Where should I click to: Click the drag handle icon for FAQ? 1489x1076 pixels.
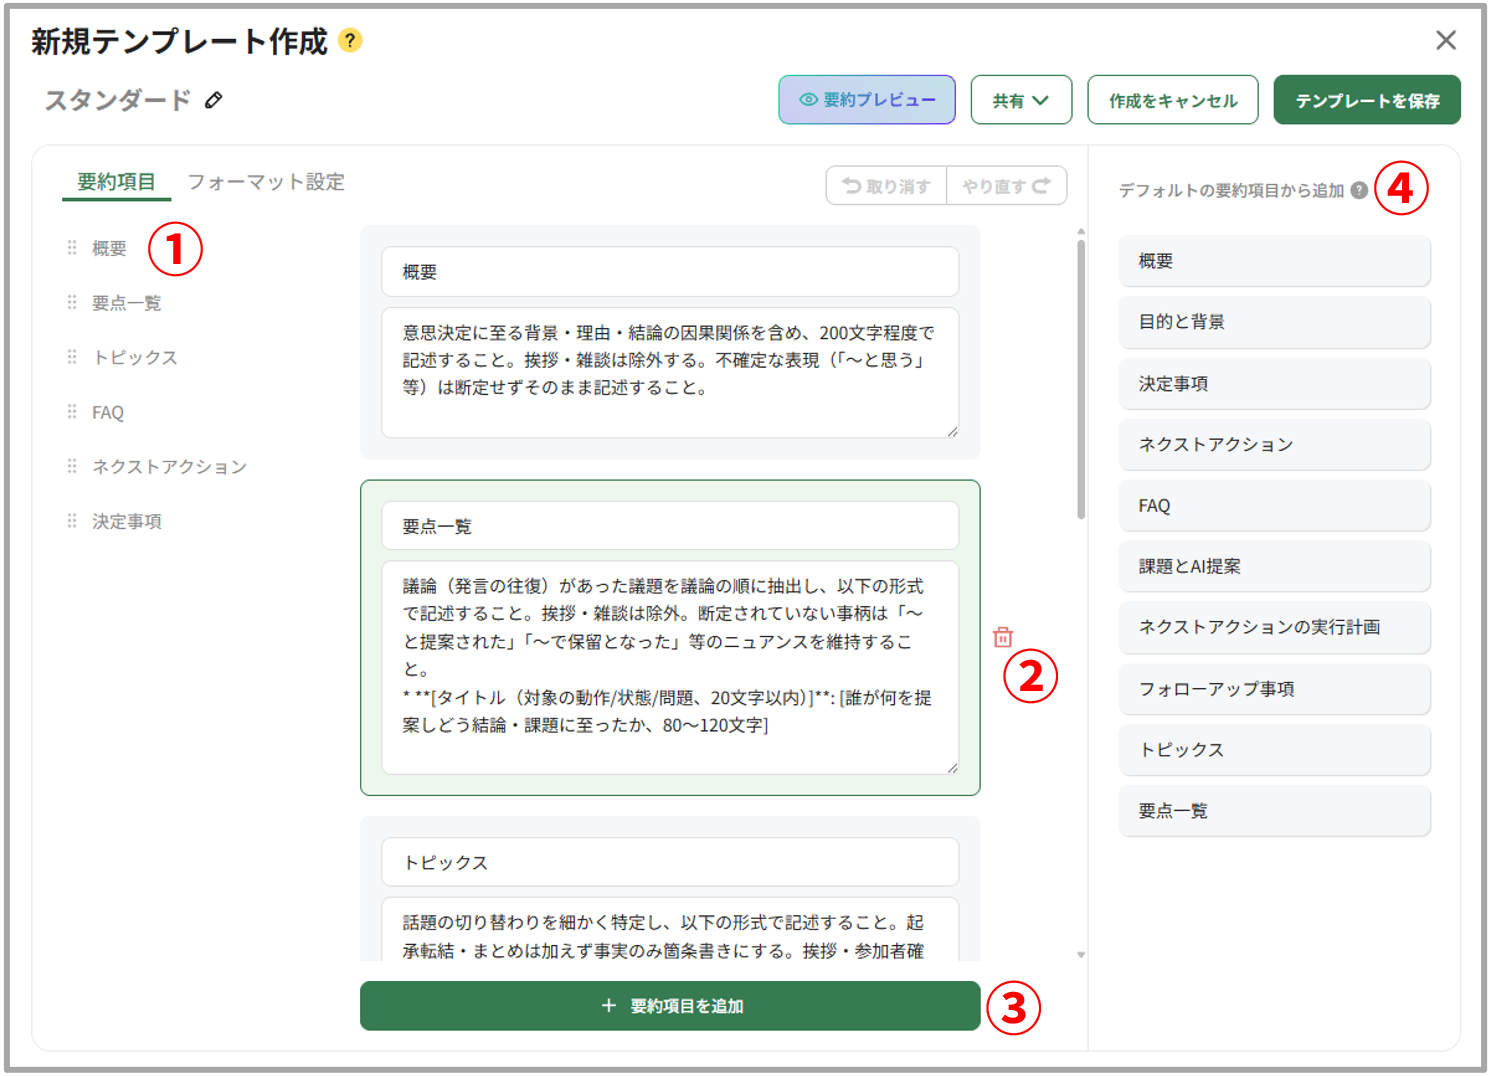point(72,411)
